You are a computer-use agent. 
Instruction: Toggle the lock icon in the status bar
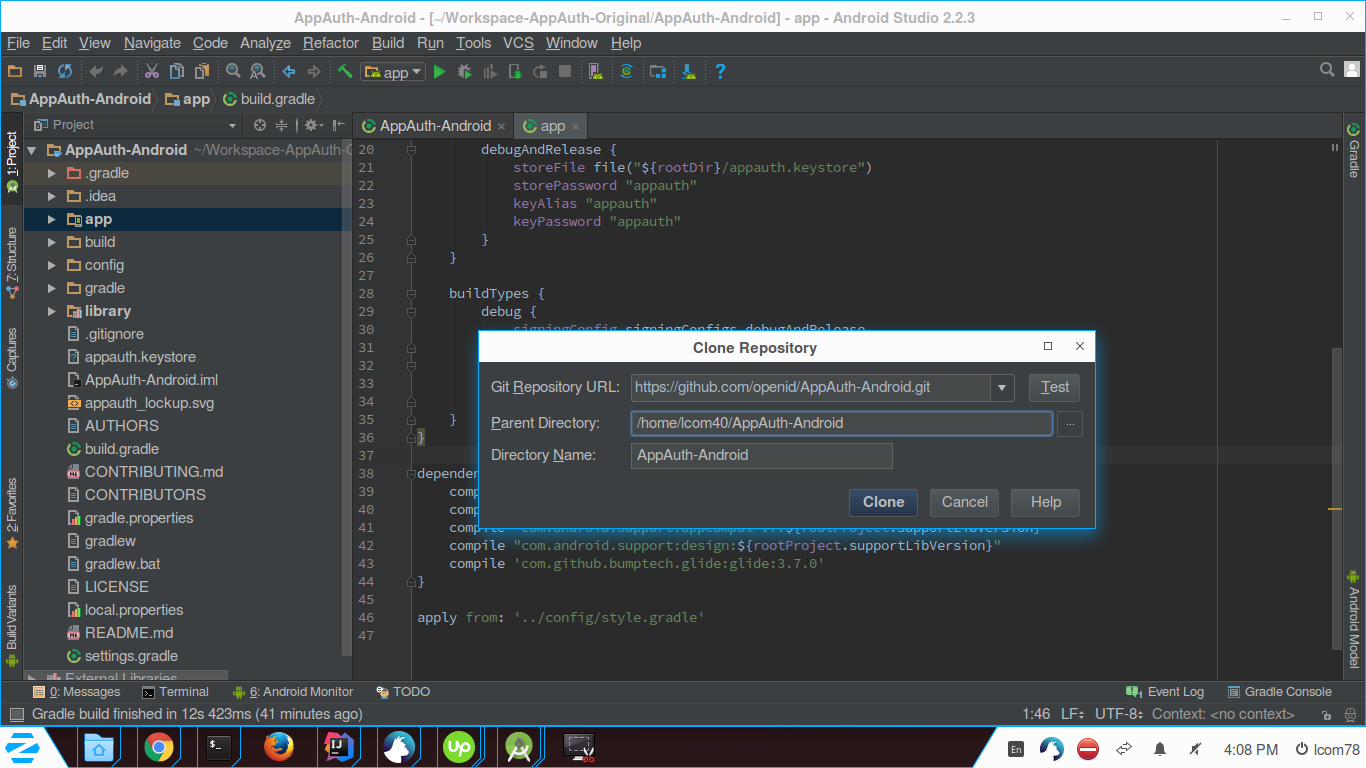(1326, 713)
